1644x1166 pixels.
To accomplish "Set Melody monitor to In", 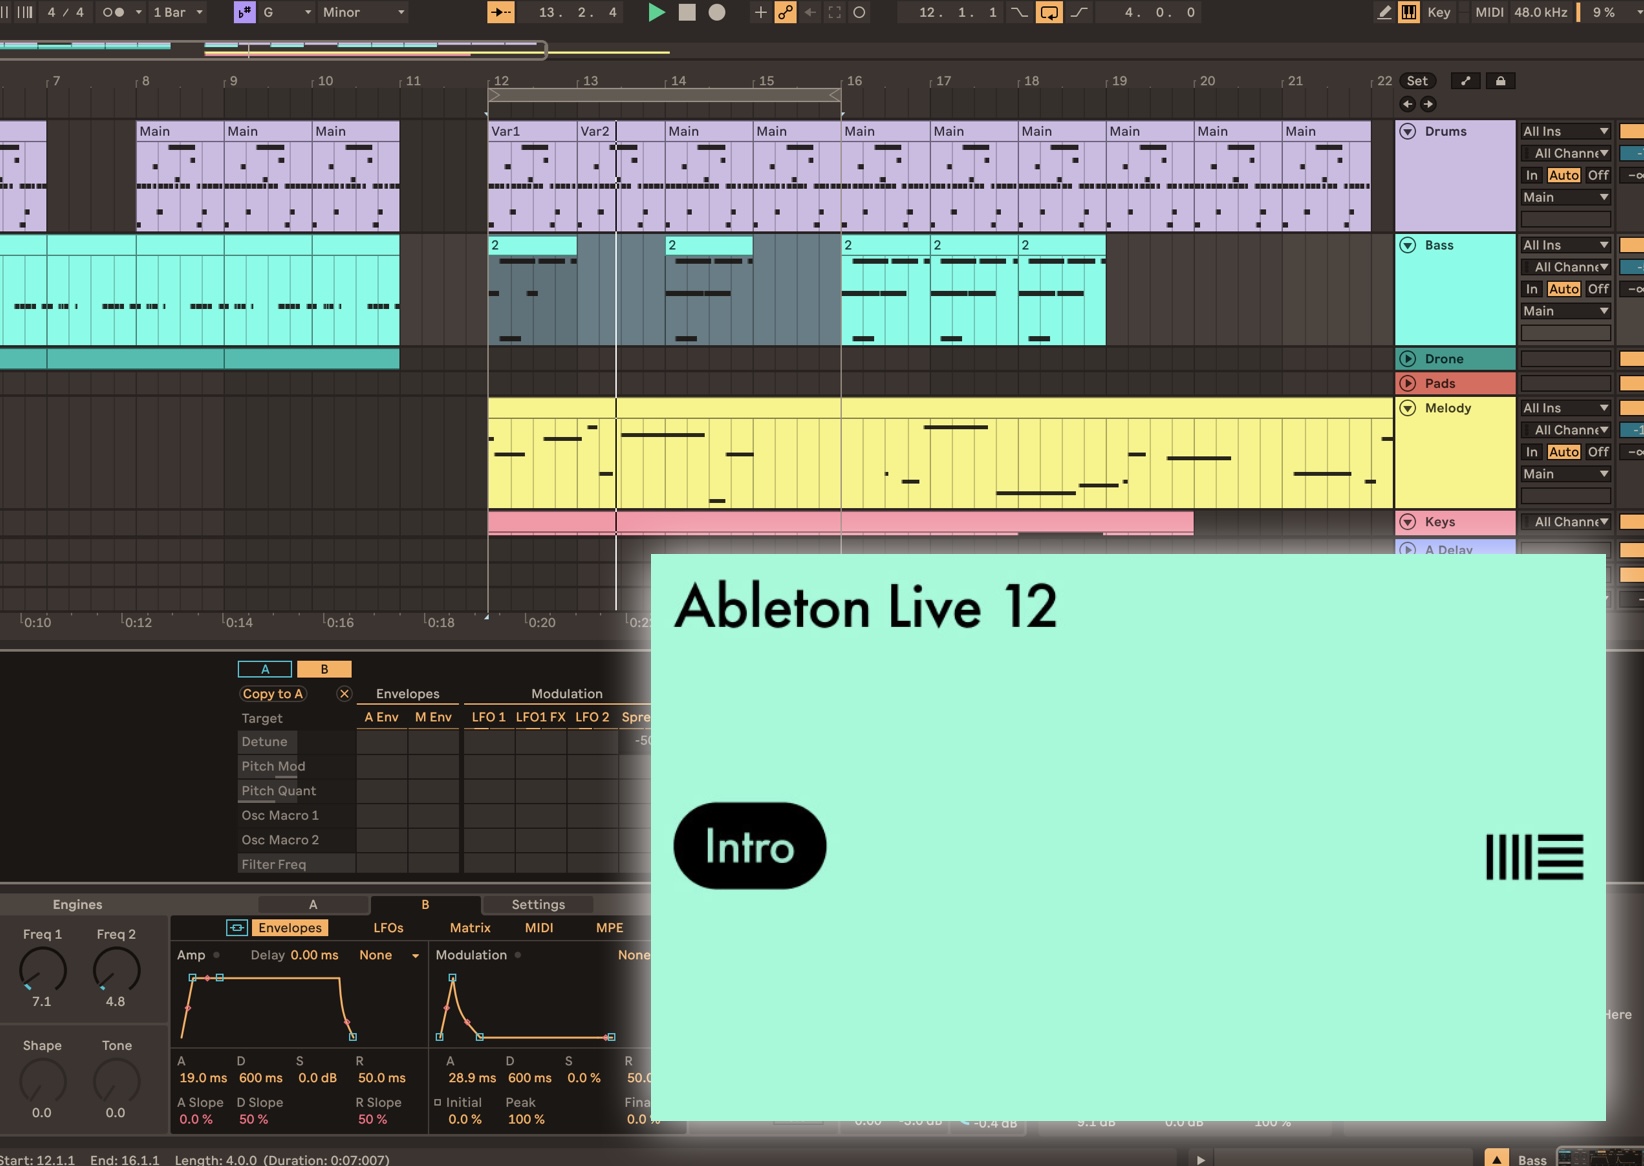I will pyautogui.click(x=1531, y=452).
